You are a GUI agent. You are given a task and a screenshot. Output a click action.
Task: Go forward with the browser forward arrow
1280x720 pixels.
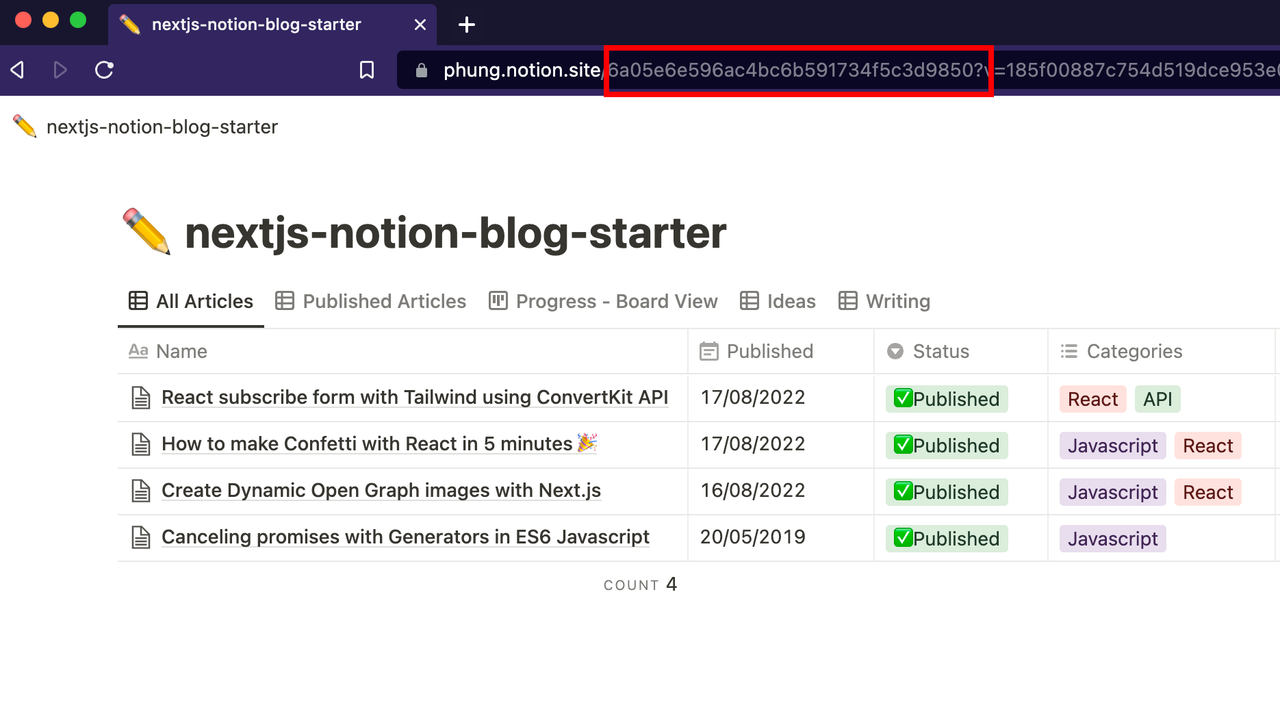60,70
